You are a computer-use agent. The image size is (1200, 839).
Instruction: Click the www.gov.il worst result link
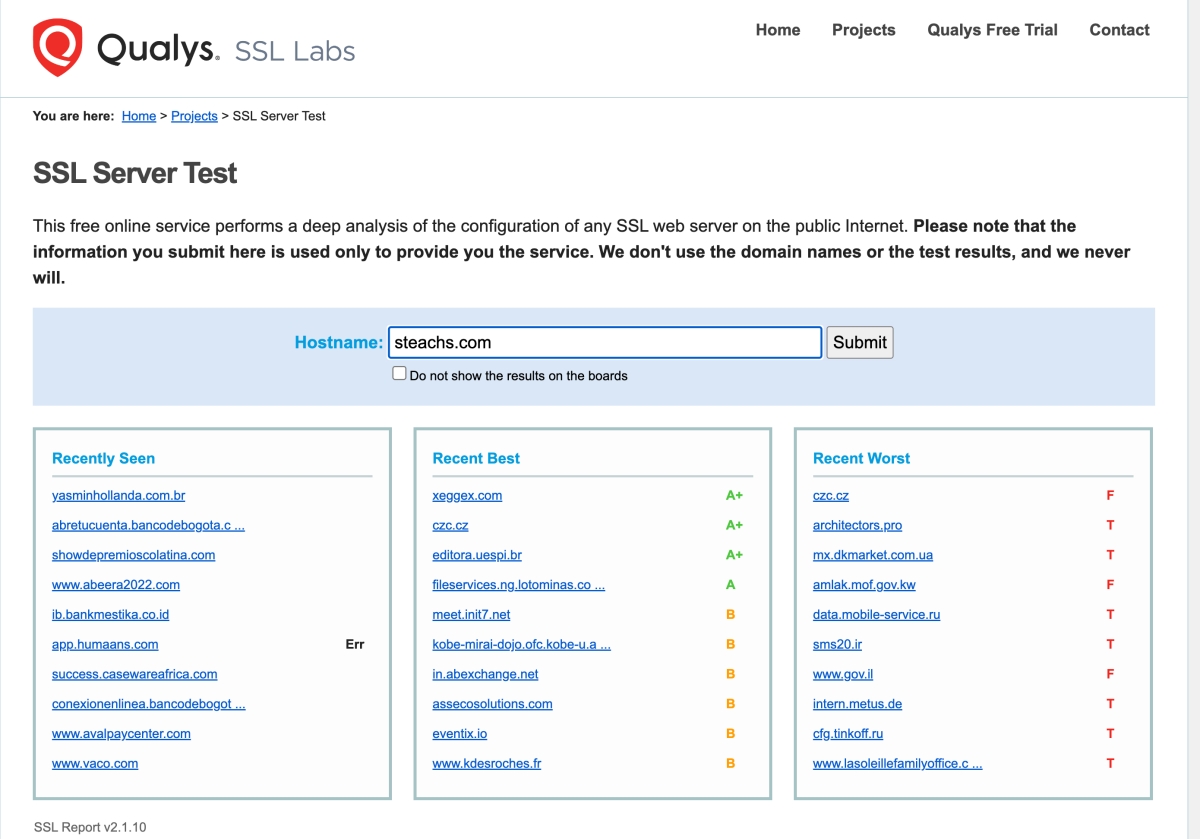pos(842,674)
